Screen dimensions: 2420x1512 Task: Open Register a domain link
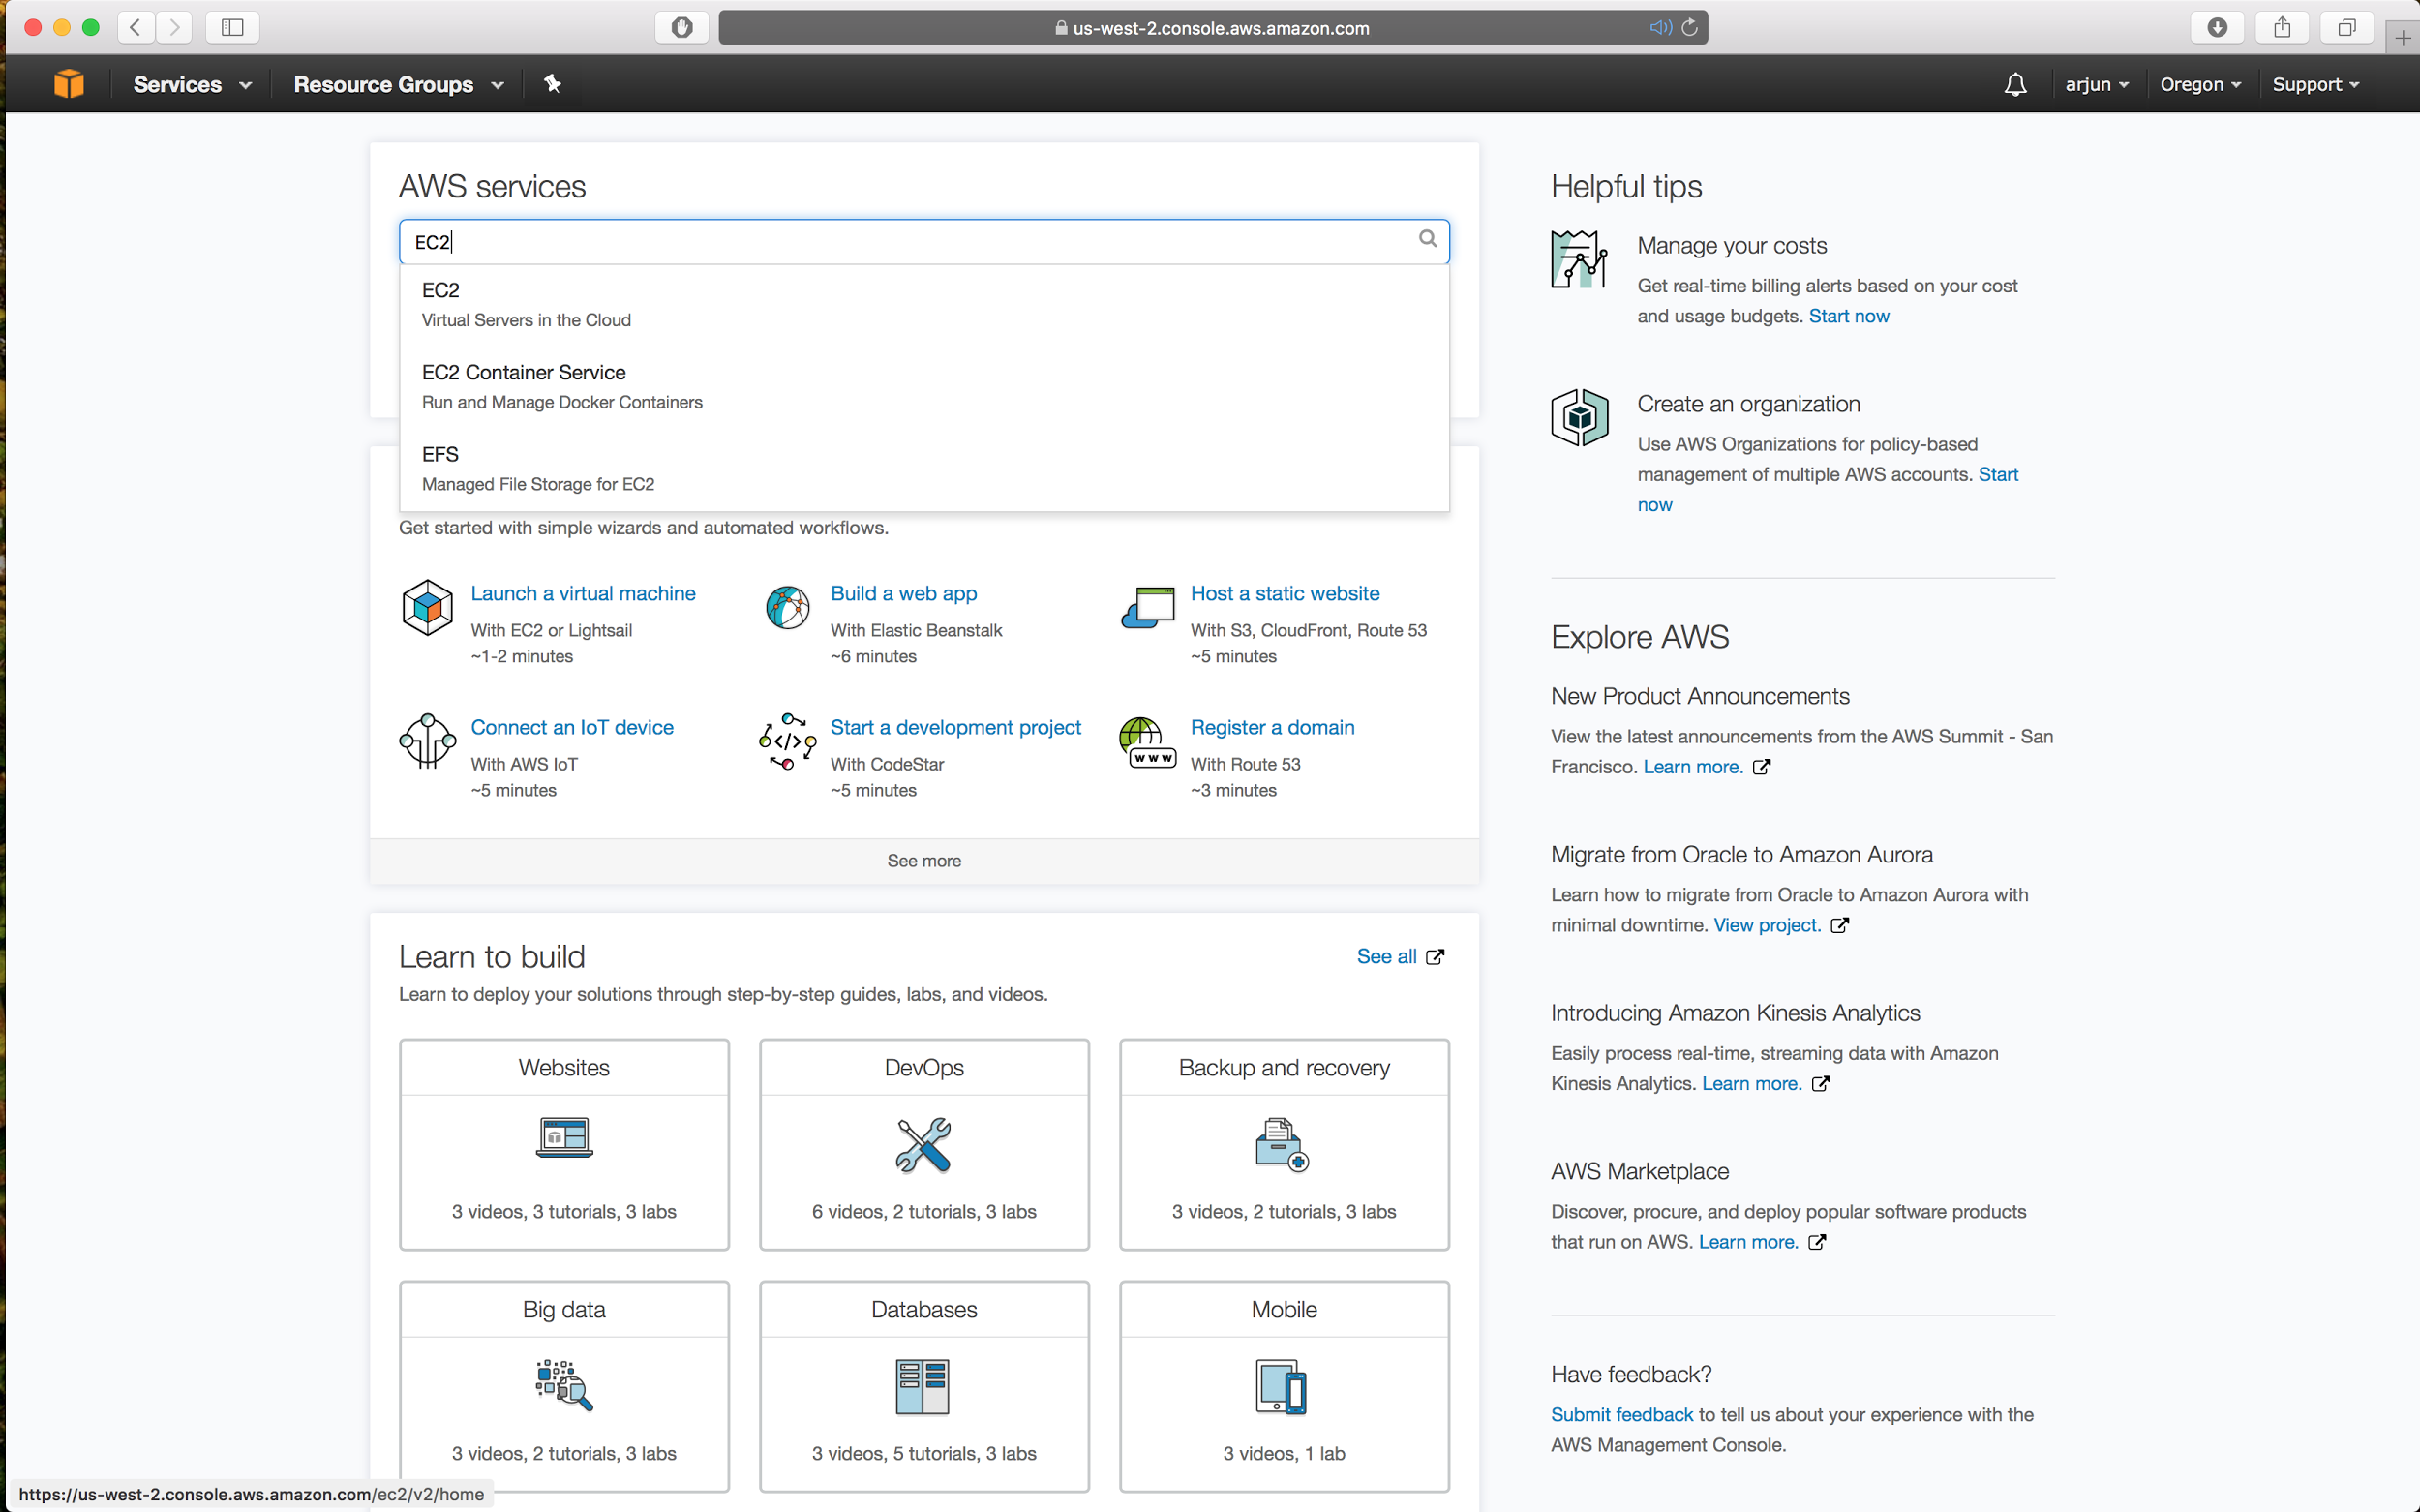tap(1272, 727)
